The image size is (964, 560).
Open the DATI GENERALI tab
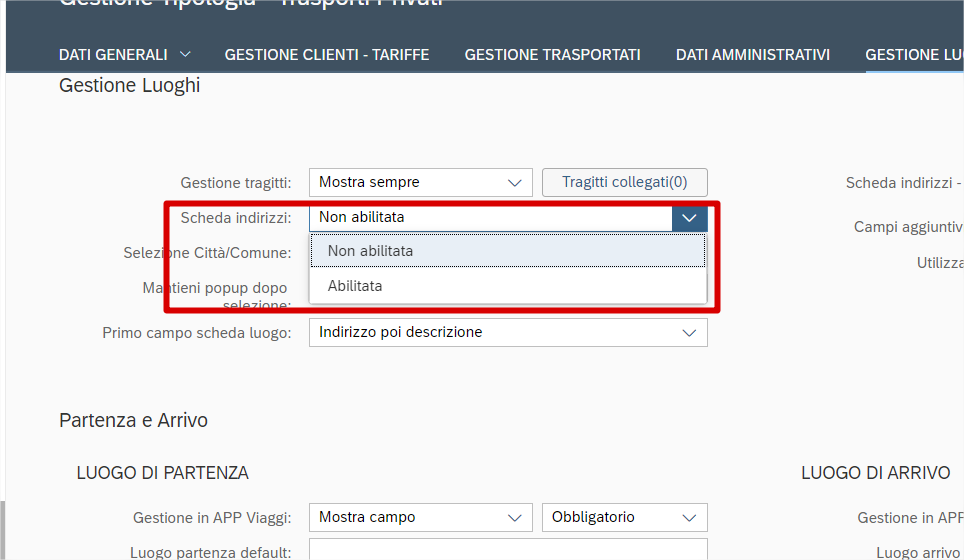[x=113, y=54]
